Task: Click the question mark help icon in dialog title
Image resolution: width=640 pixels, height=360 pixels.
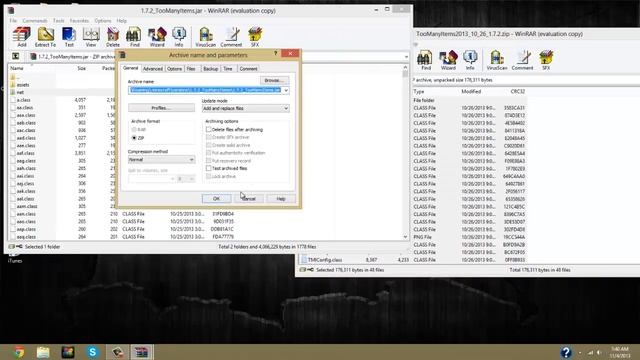Action: click(275, 53)
